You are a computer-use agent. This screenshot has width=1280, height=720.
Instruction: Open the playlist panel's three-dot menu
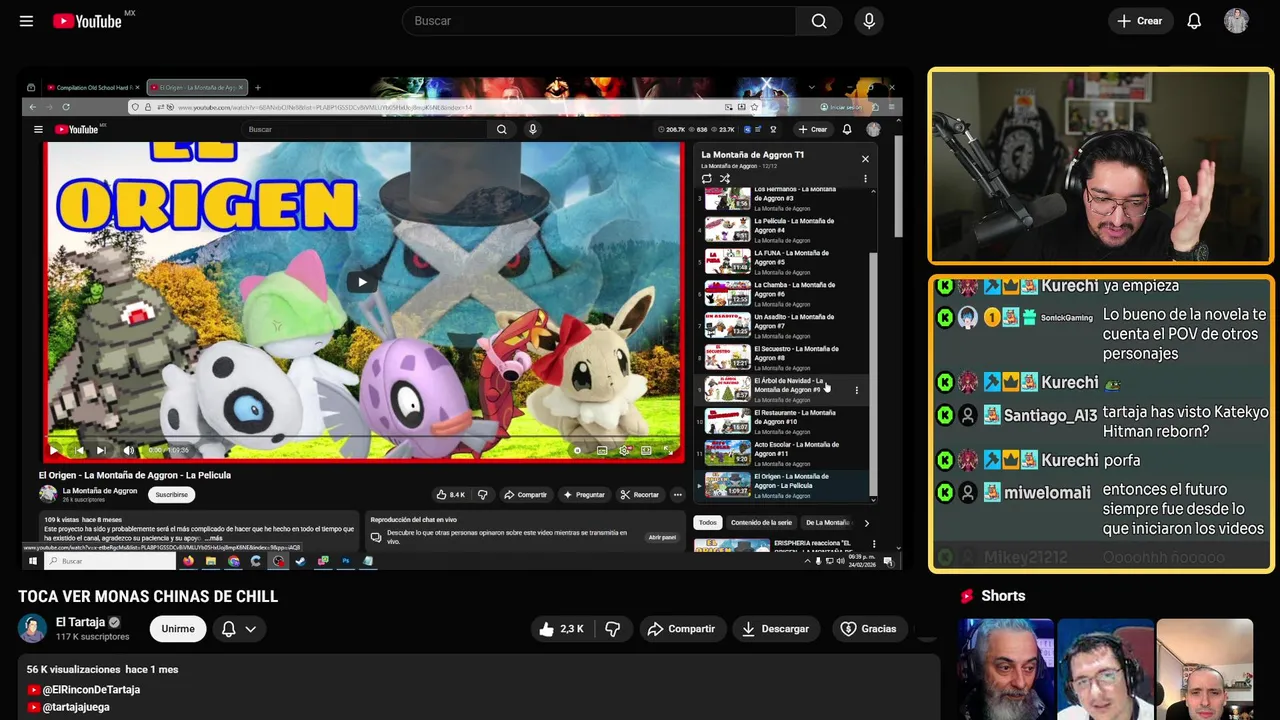click(x=865, y=179)
